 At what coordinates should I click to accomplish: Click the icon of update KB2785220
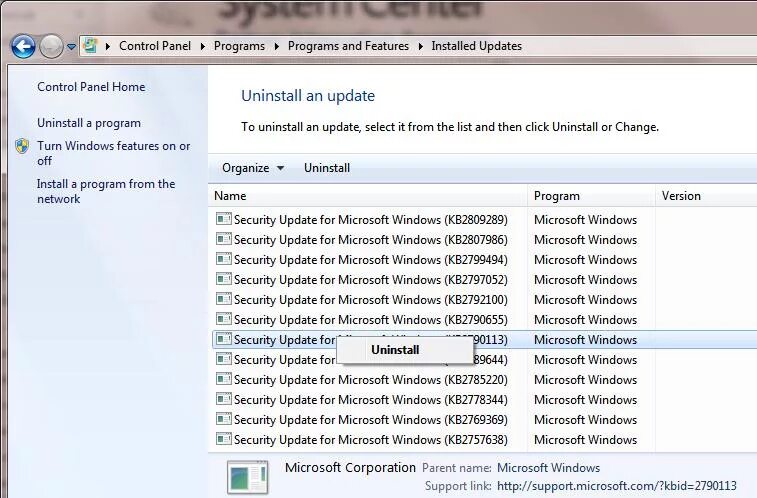(x=224, y=379)
